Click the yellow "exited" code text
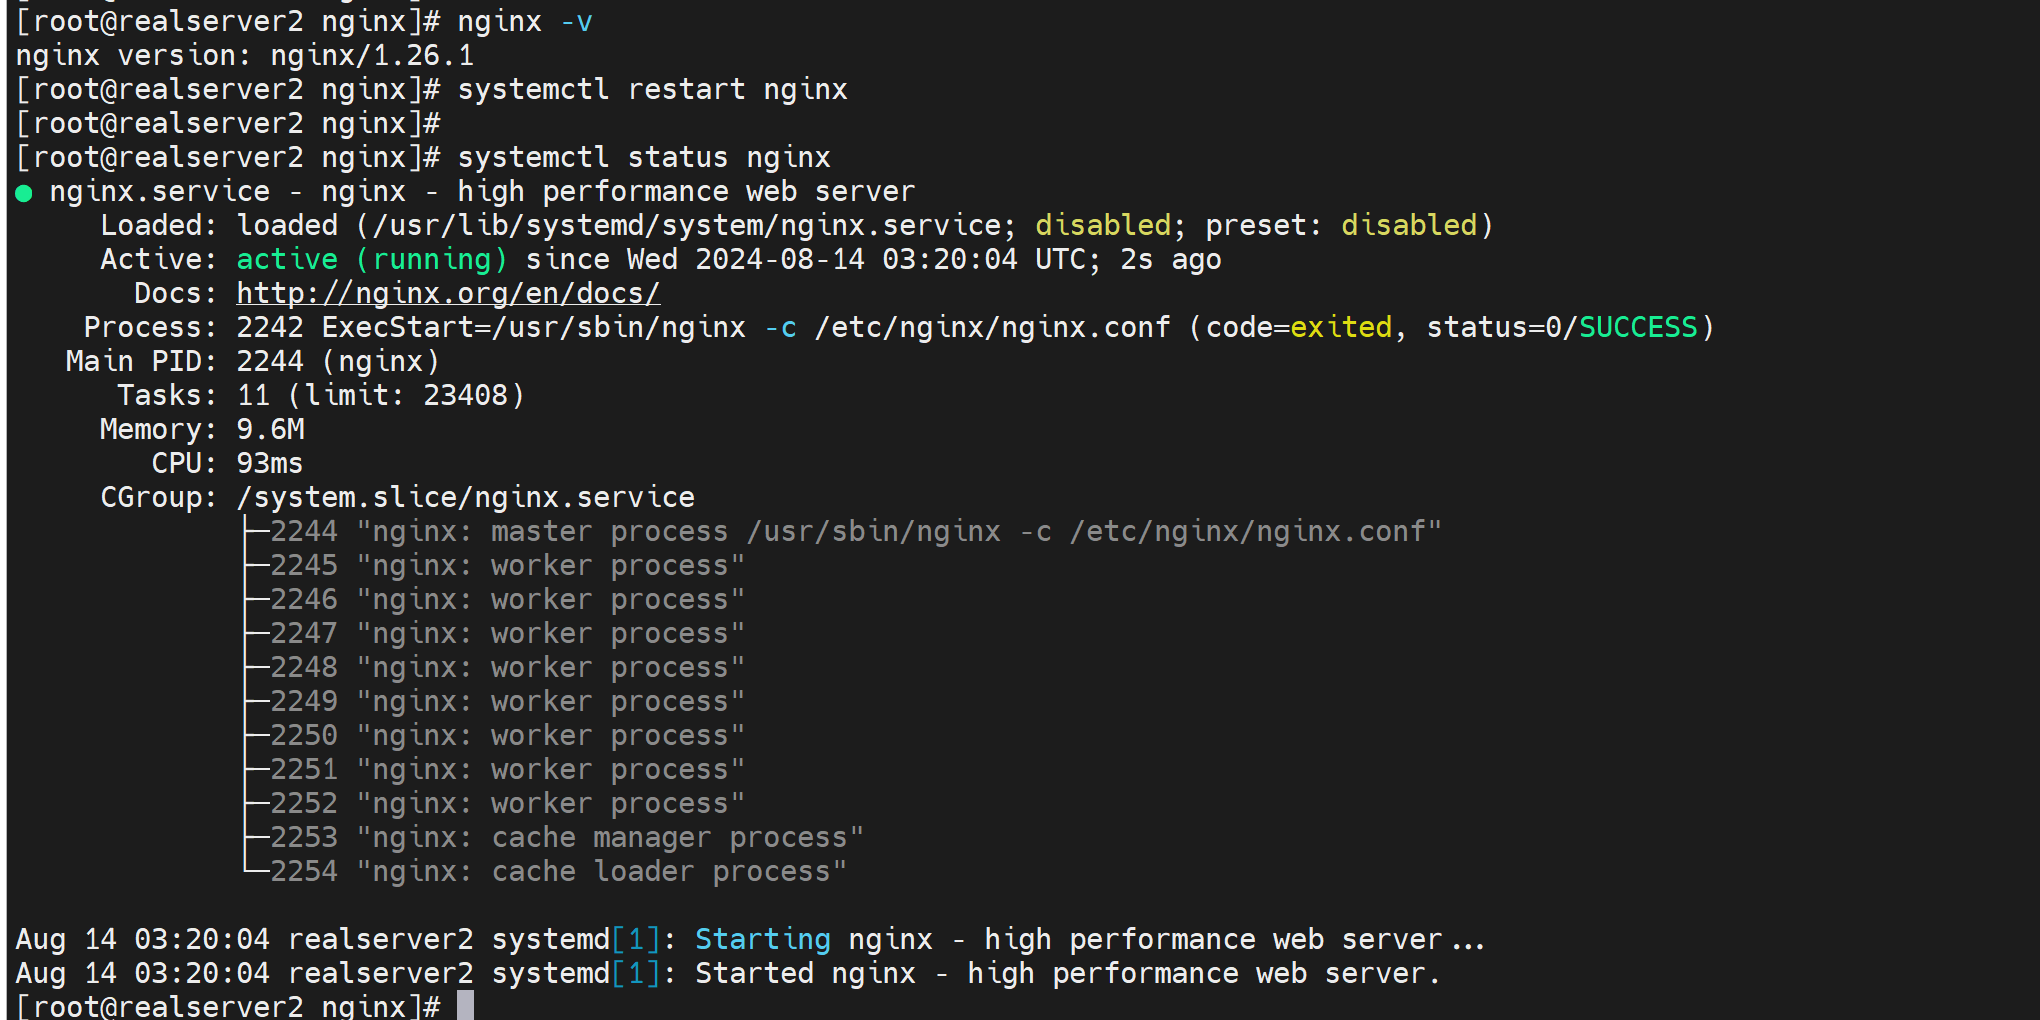2040x1020 pixels. point(1340,327)
